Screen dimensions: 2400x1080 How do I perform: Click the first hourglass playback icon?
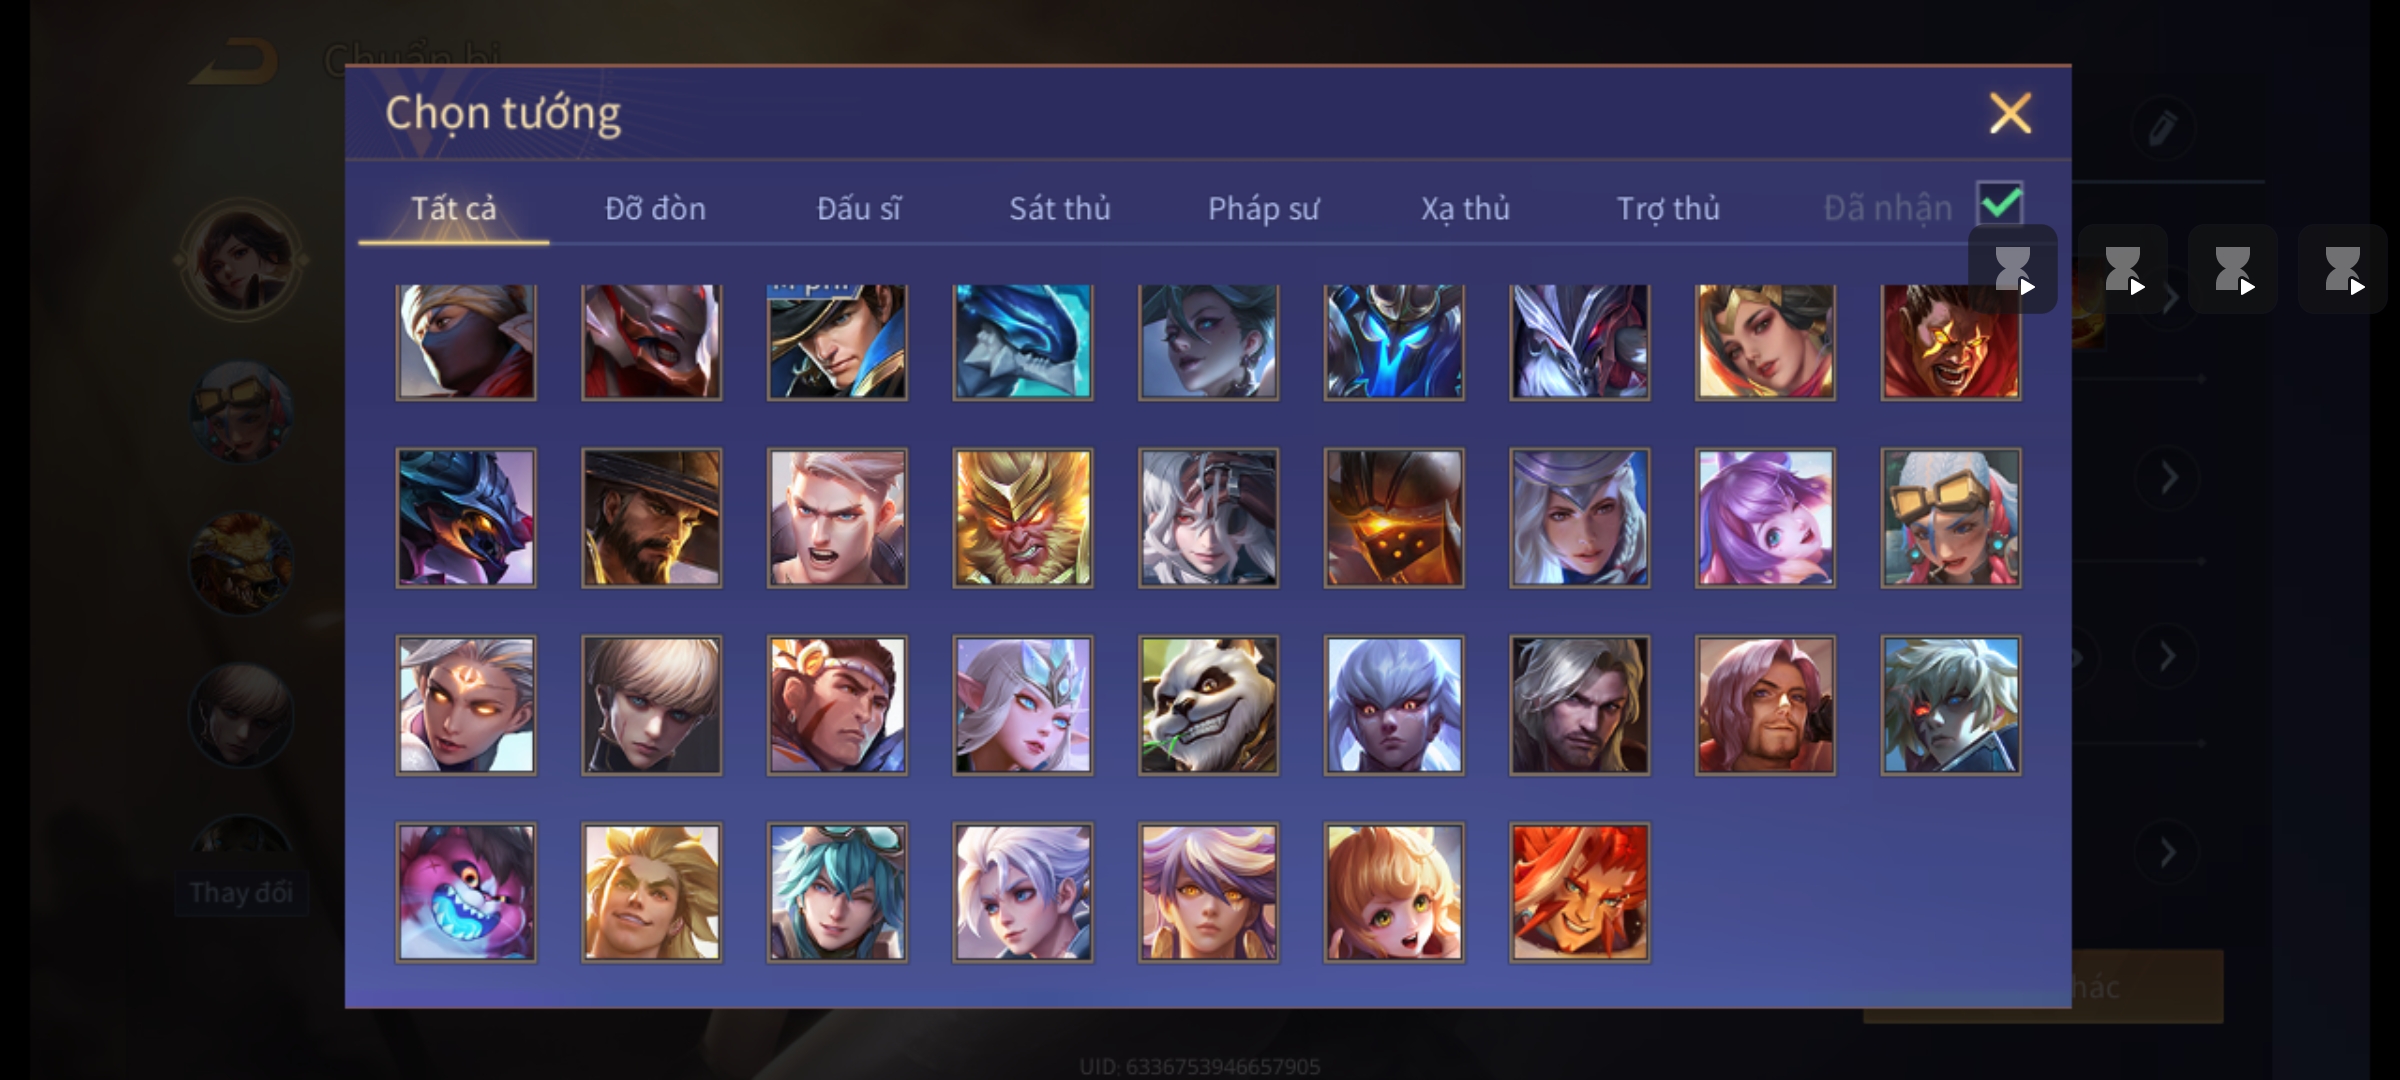(2013, 270)
